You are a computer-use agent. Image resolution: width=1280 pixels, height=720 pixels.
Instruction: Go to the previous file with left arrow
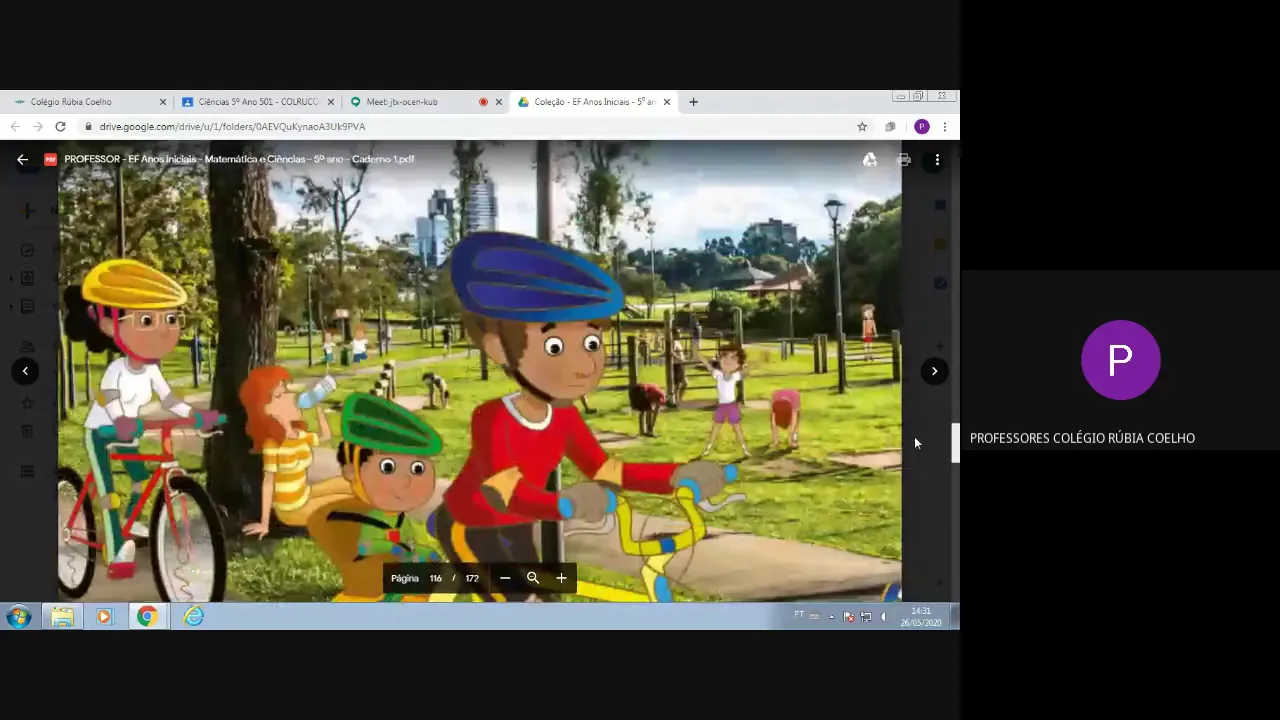[x=25, y=371]
